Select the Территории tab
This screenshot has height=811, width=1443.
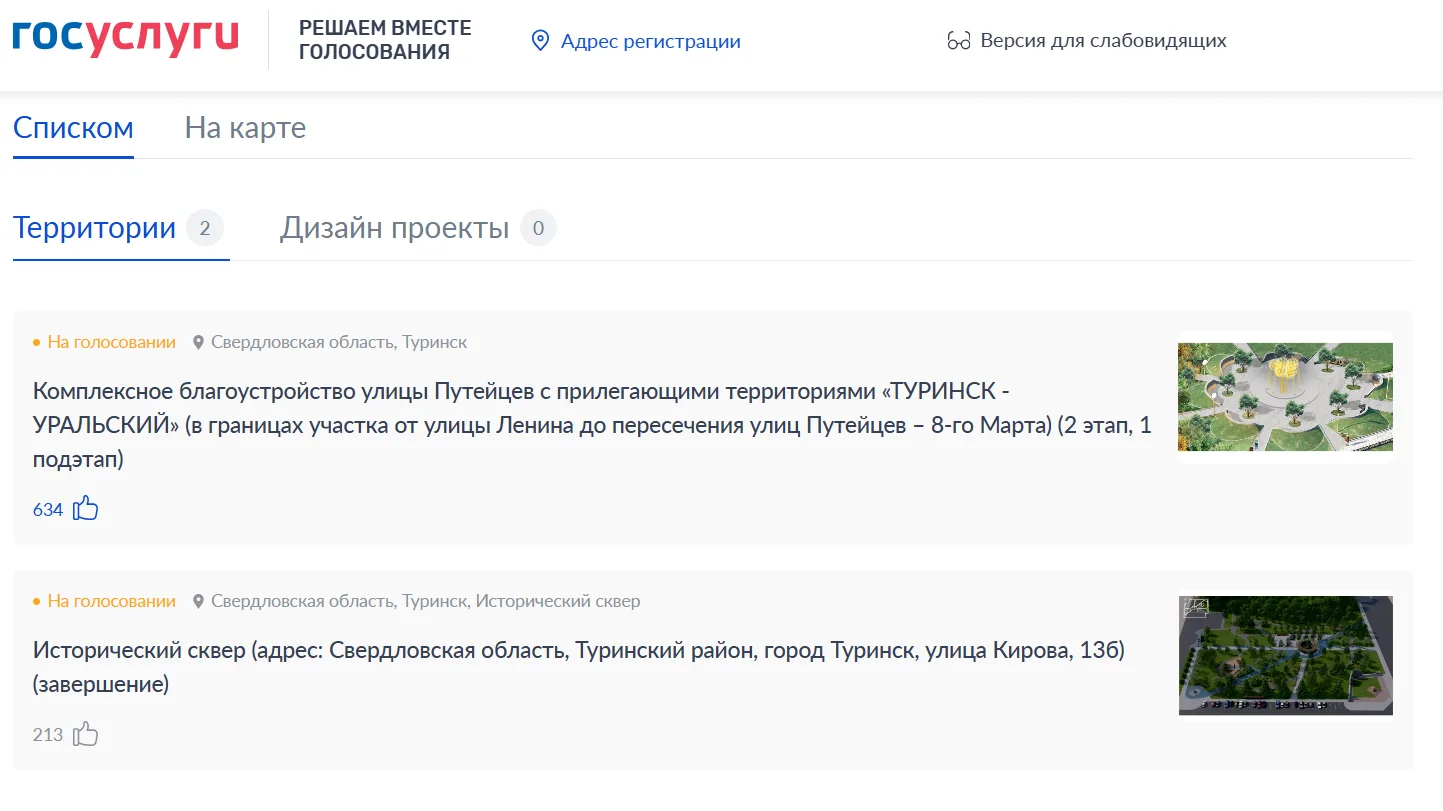coord(118,228)
